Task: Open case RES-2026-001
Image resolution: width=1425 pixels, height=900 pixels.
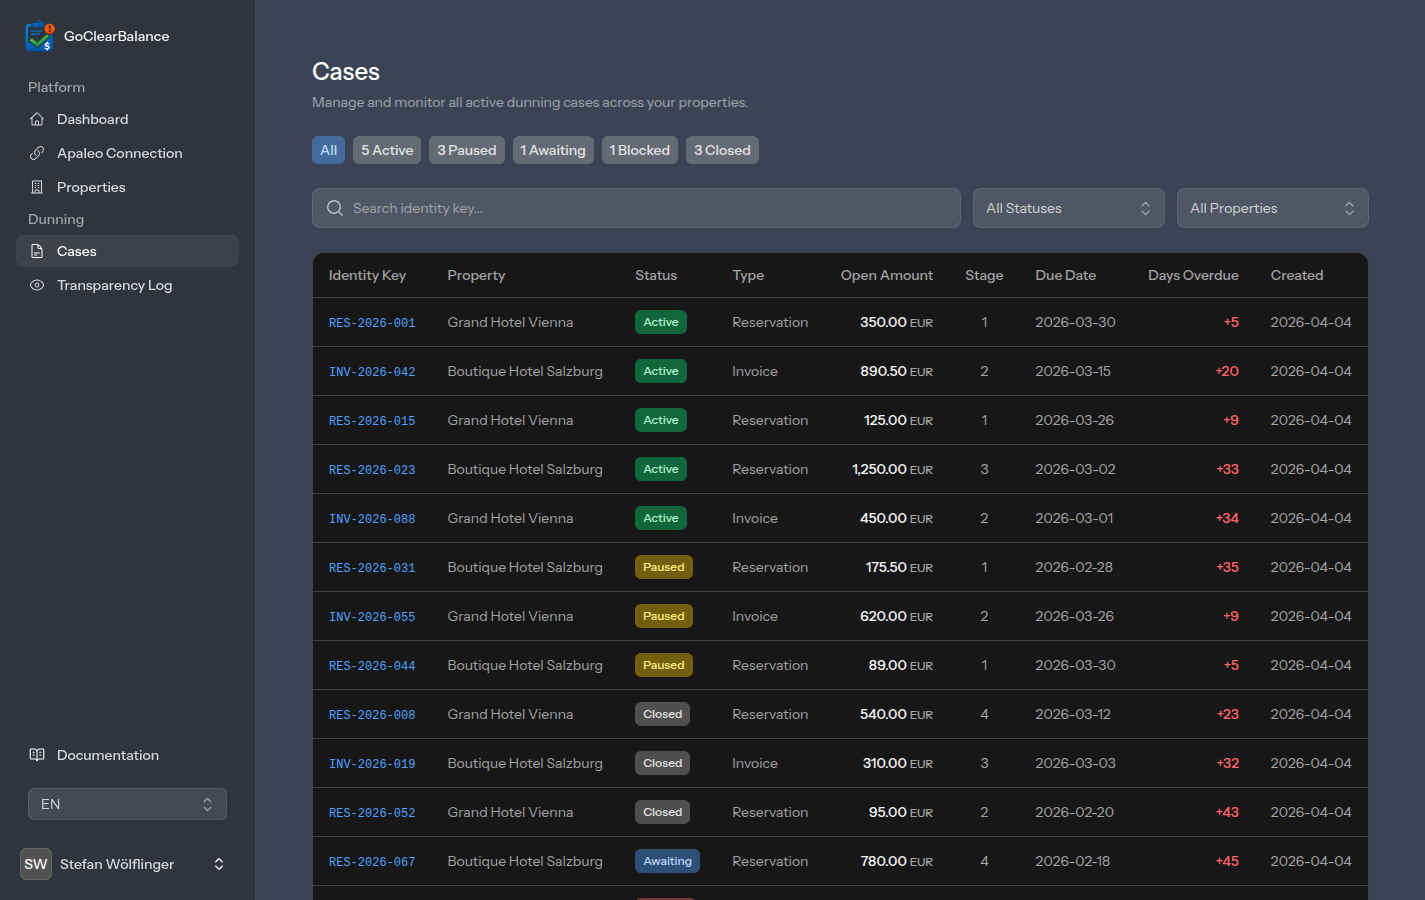Action: [372, 323]
